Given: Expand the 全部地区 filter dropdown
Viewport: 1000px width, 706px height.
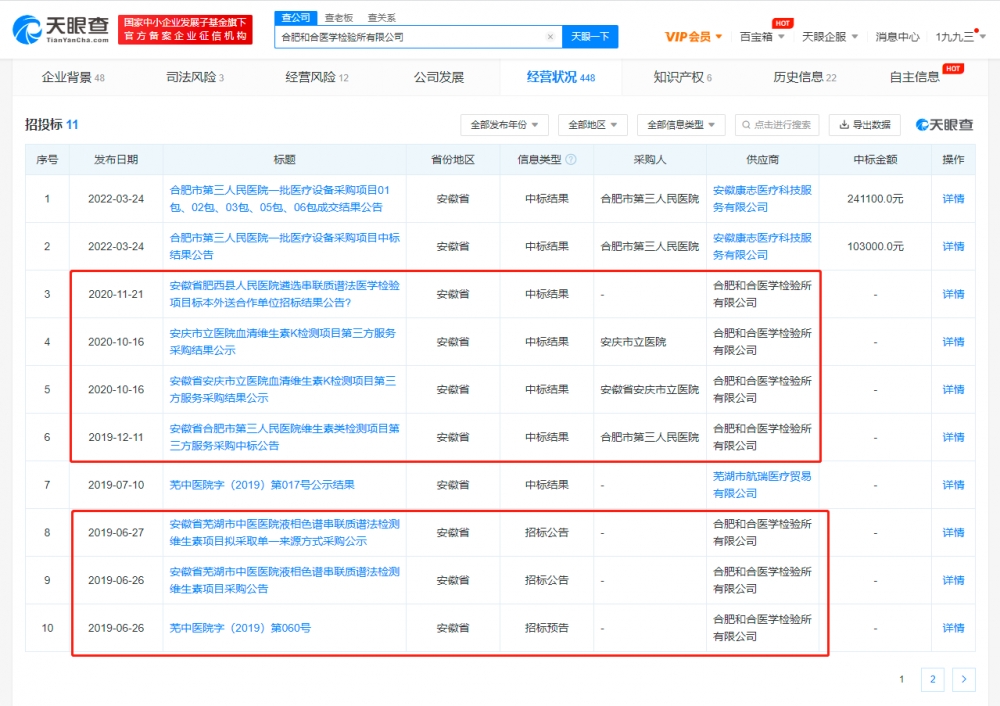Looking at the screenshot, I should coord(592,125).
